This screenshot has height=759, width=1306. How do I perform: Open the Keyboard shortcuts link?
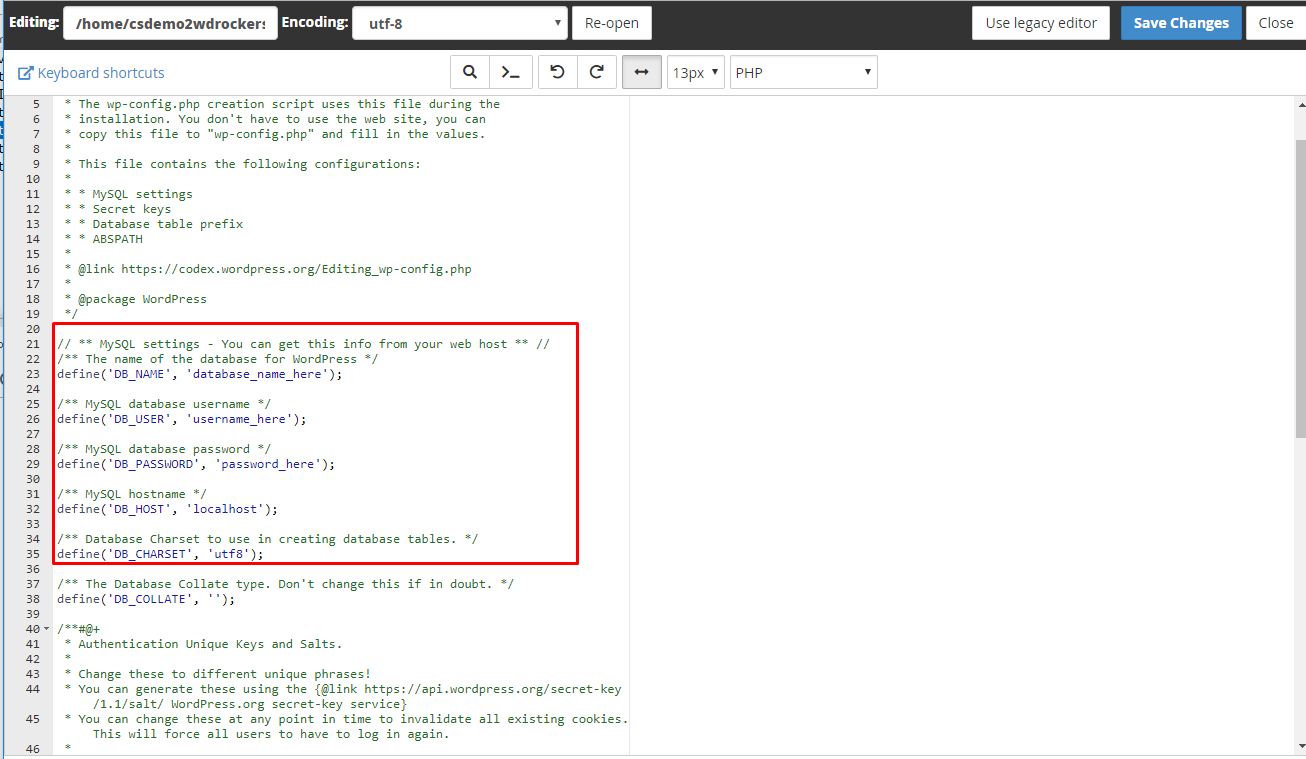pyautogui.click(x=91, y=73)
